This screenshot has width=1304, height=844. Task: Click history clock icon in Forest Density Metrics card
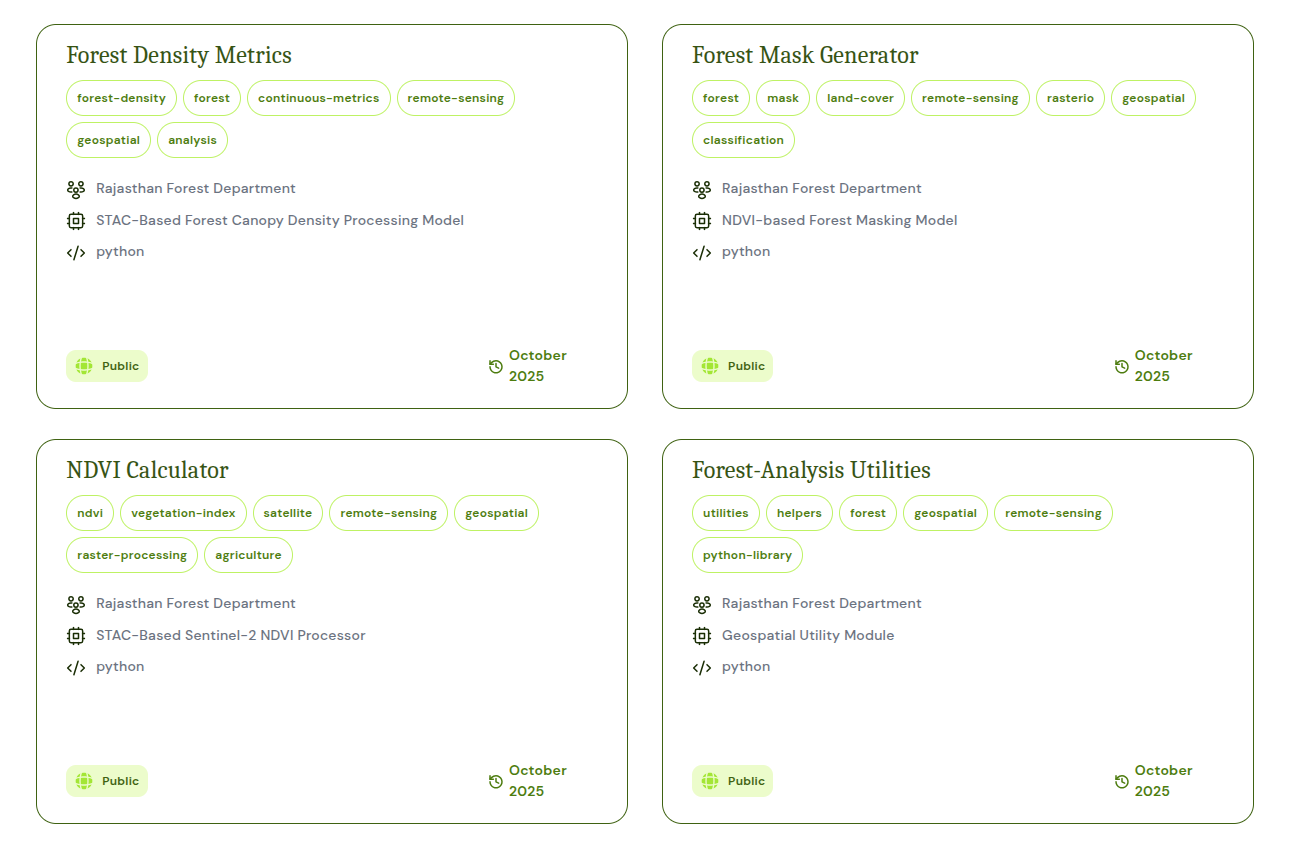click(496, 367)
